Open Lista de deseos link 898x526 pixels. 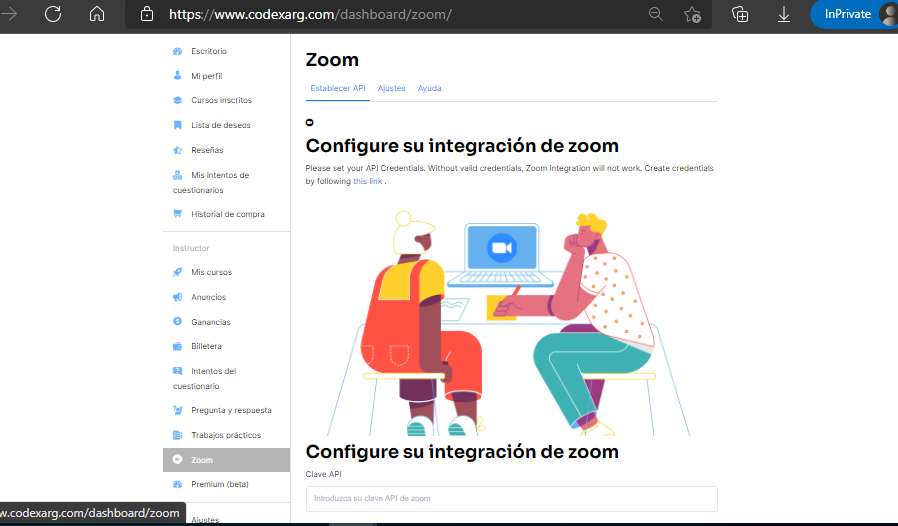coord(221,125)
